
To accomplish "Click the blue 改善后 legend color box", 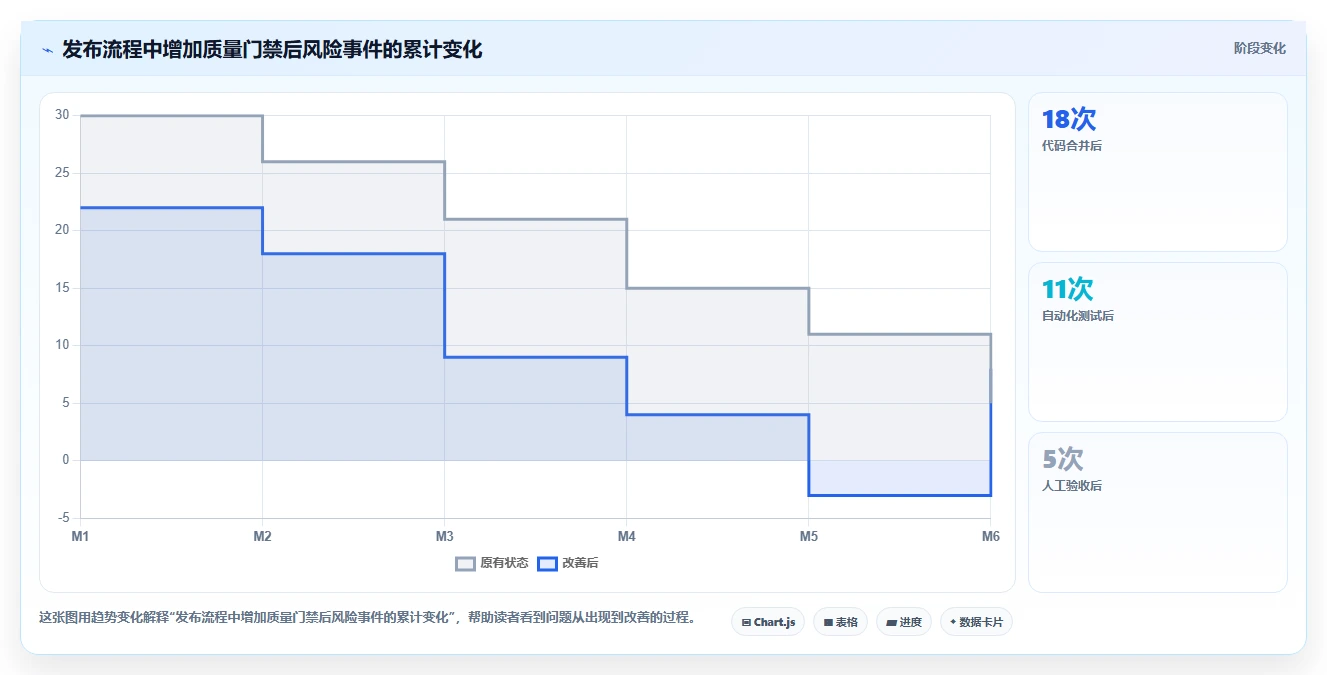I will click(x=547, y=563).
